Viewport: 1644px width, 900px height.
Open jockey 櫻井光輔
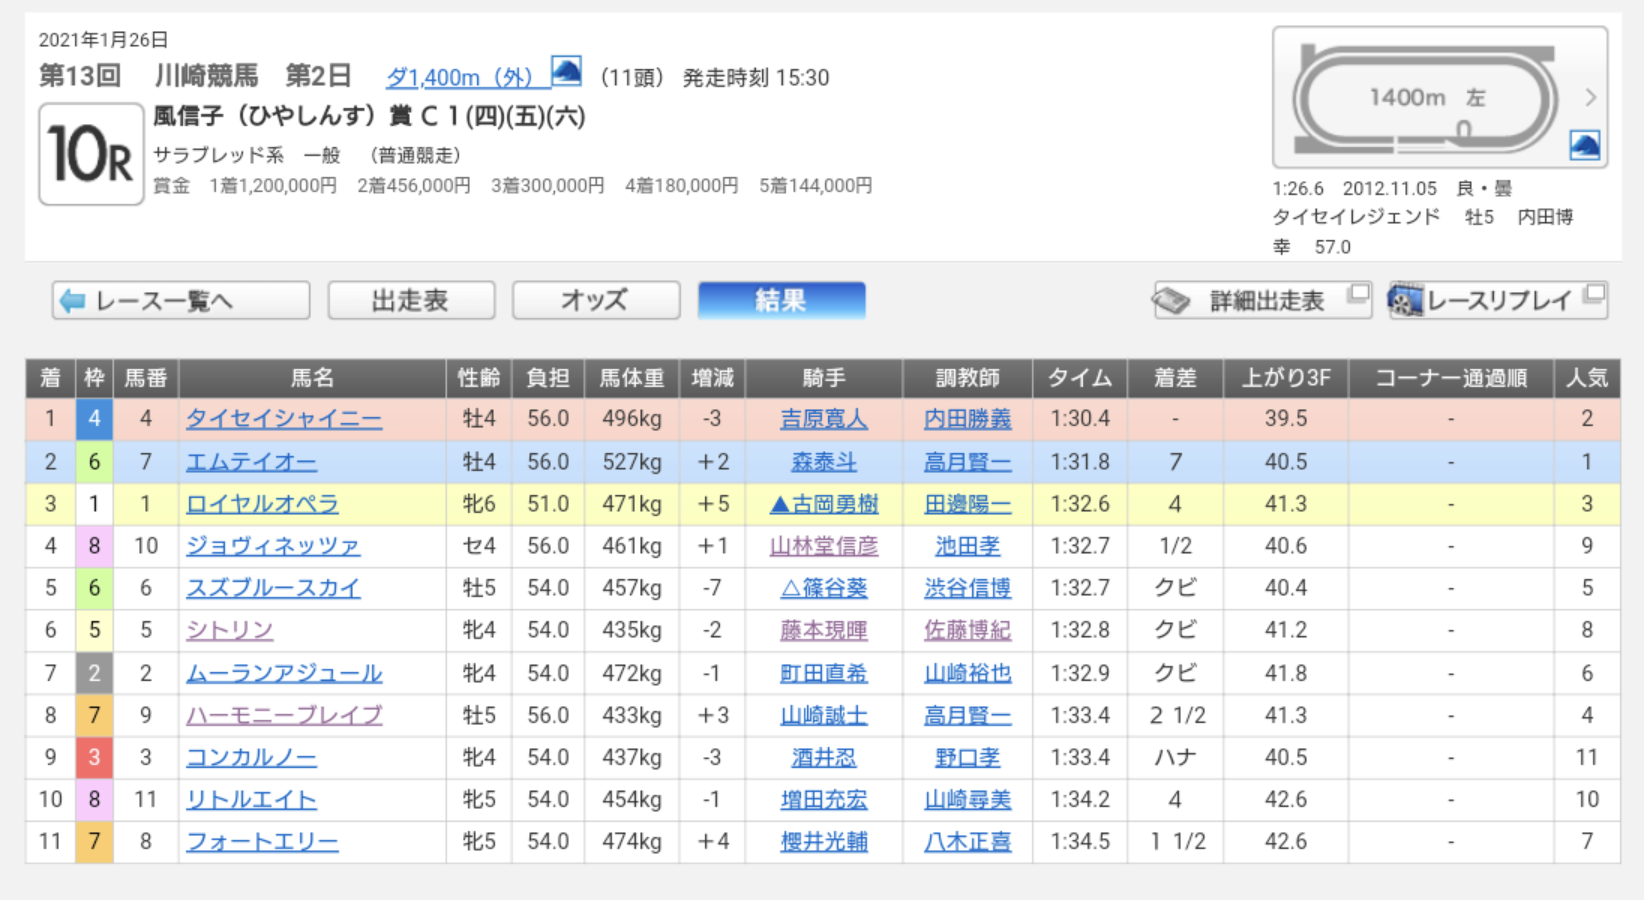pos(824,842)
